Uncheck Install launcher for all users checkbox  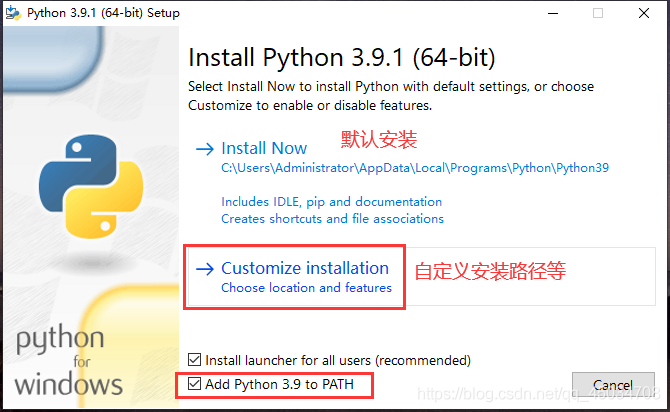tap(194, 359)
